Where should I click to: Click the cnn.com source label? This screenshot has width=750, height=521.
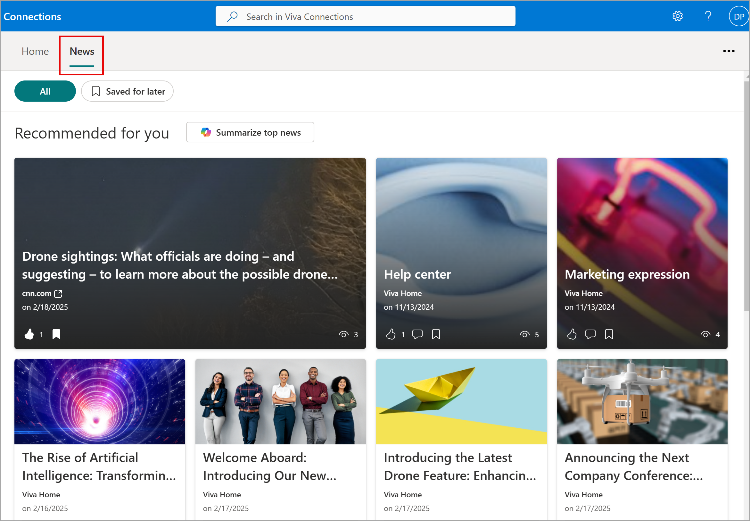click(36, 293)
